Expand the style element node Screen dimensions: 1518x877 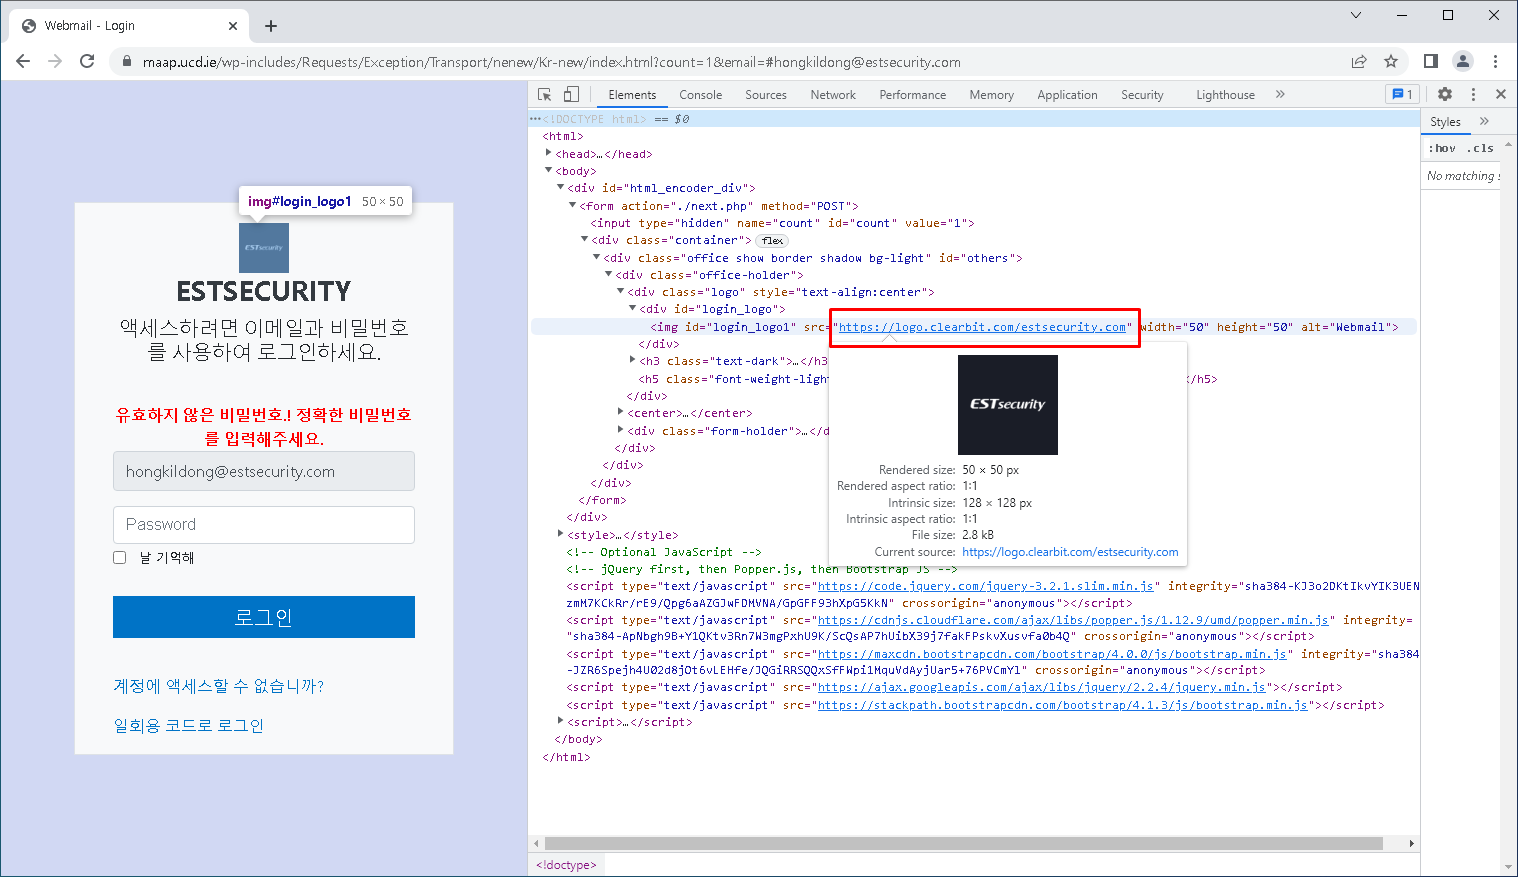tap(561, 534)
